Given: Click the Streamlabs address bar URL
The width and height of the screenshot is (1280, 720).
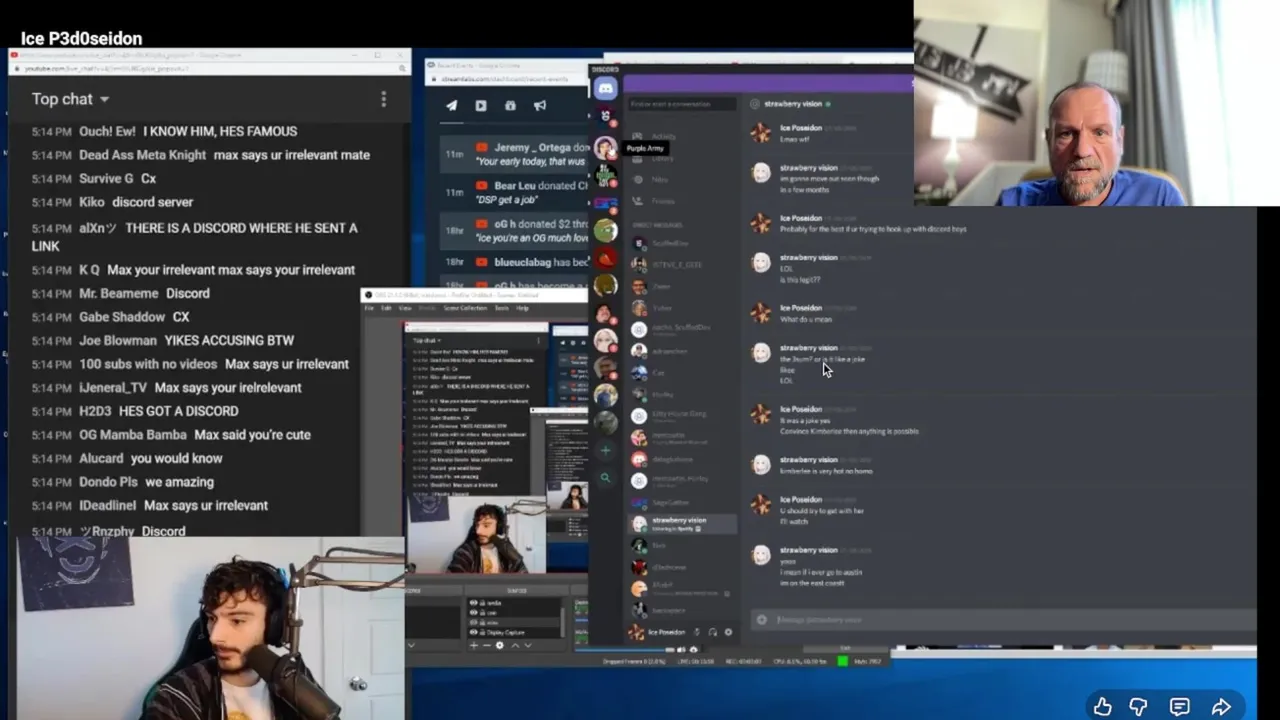Looking at the screenshot, I should pyautogui.click(x=506, y=80).
